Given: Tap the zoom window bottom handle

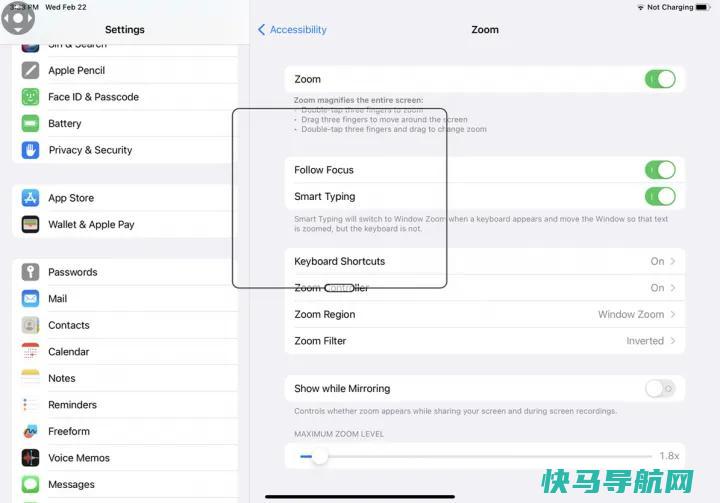Looking at the screenshot, I should [339, 288].
